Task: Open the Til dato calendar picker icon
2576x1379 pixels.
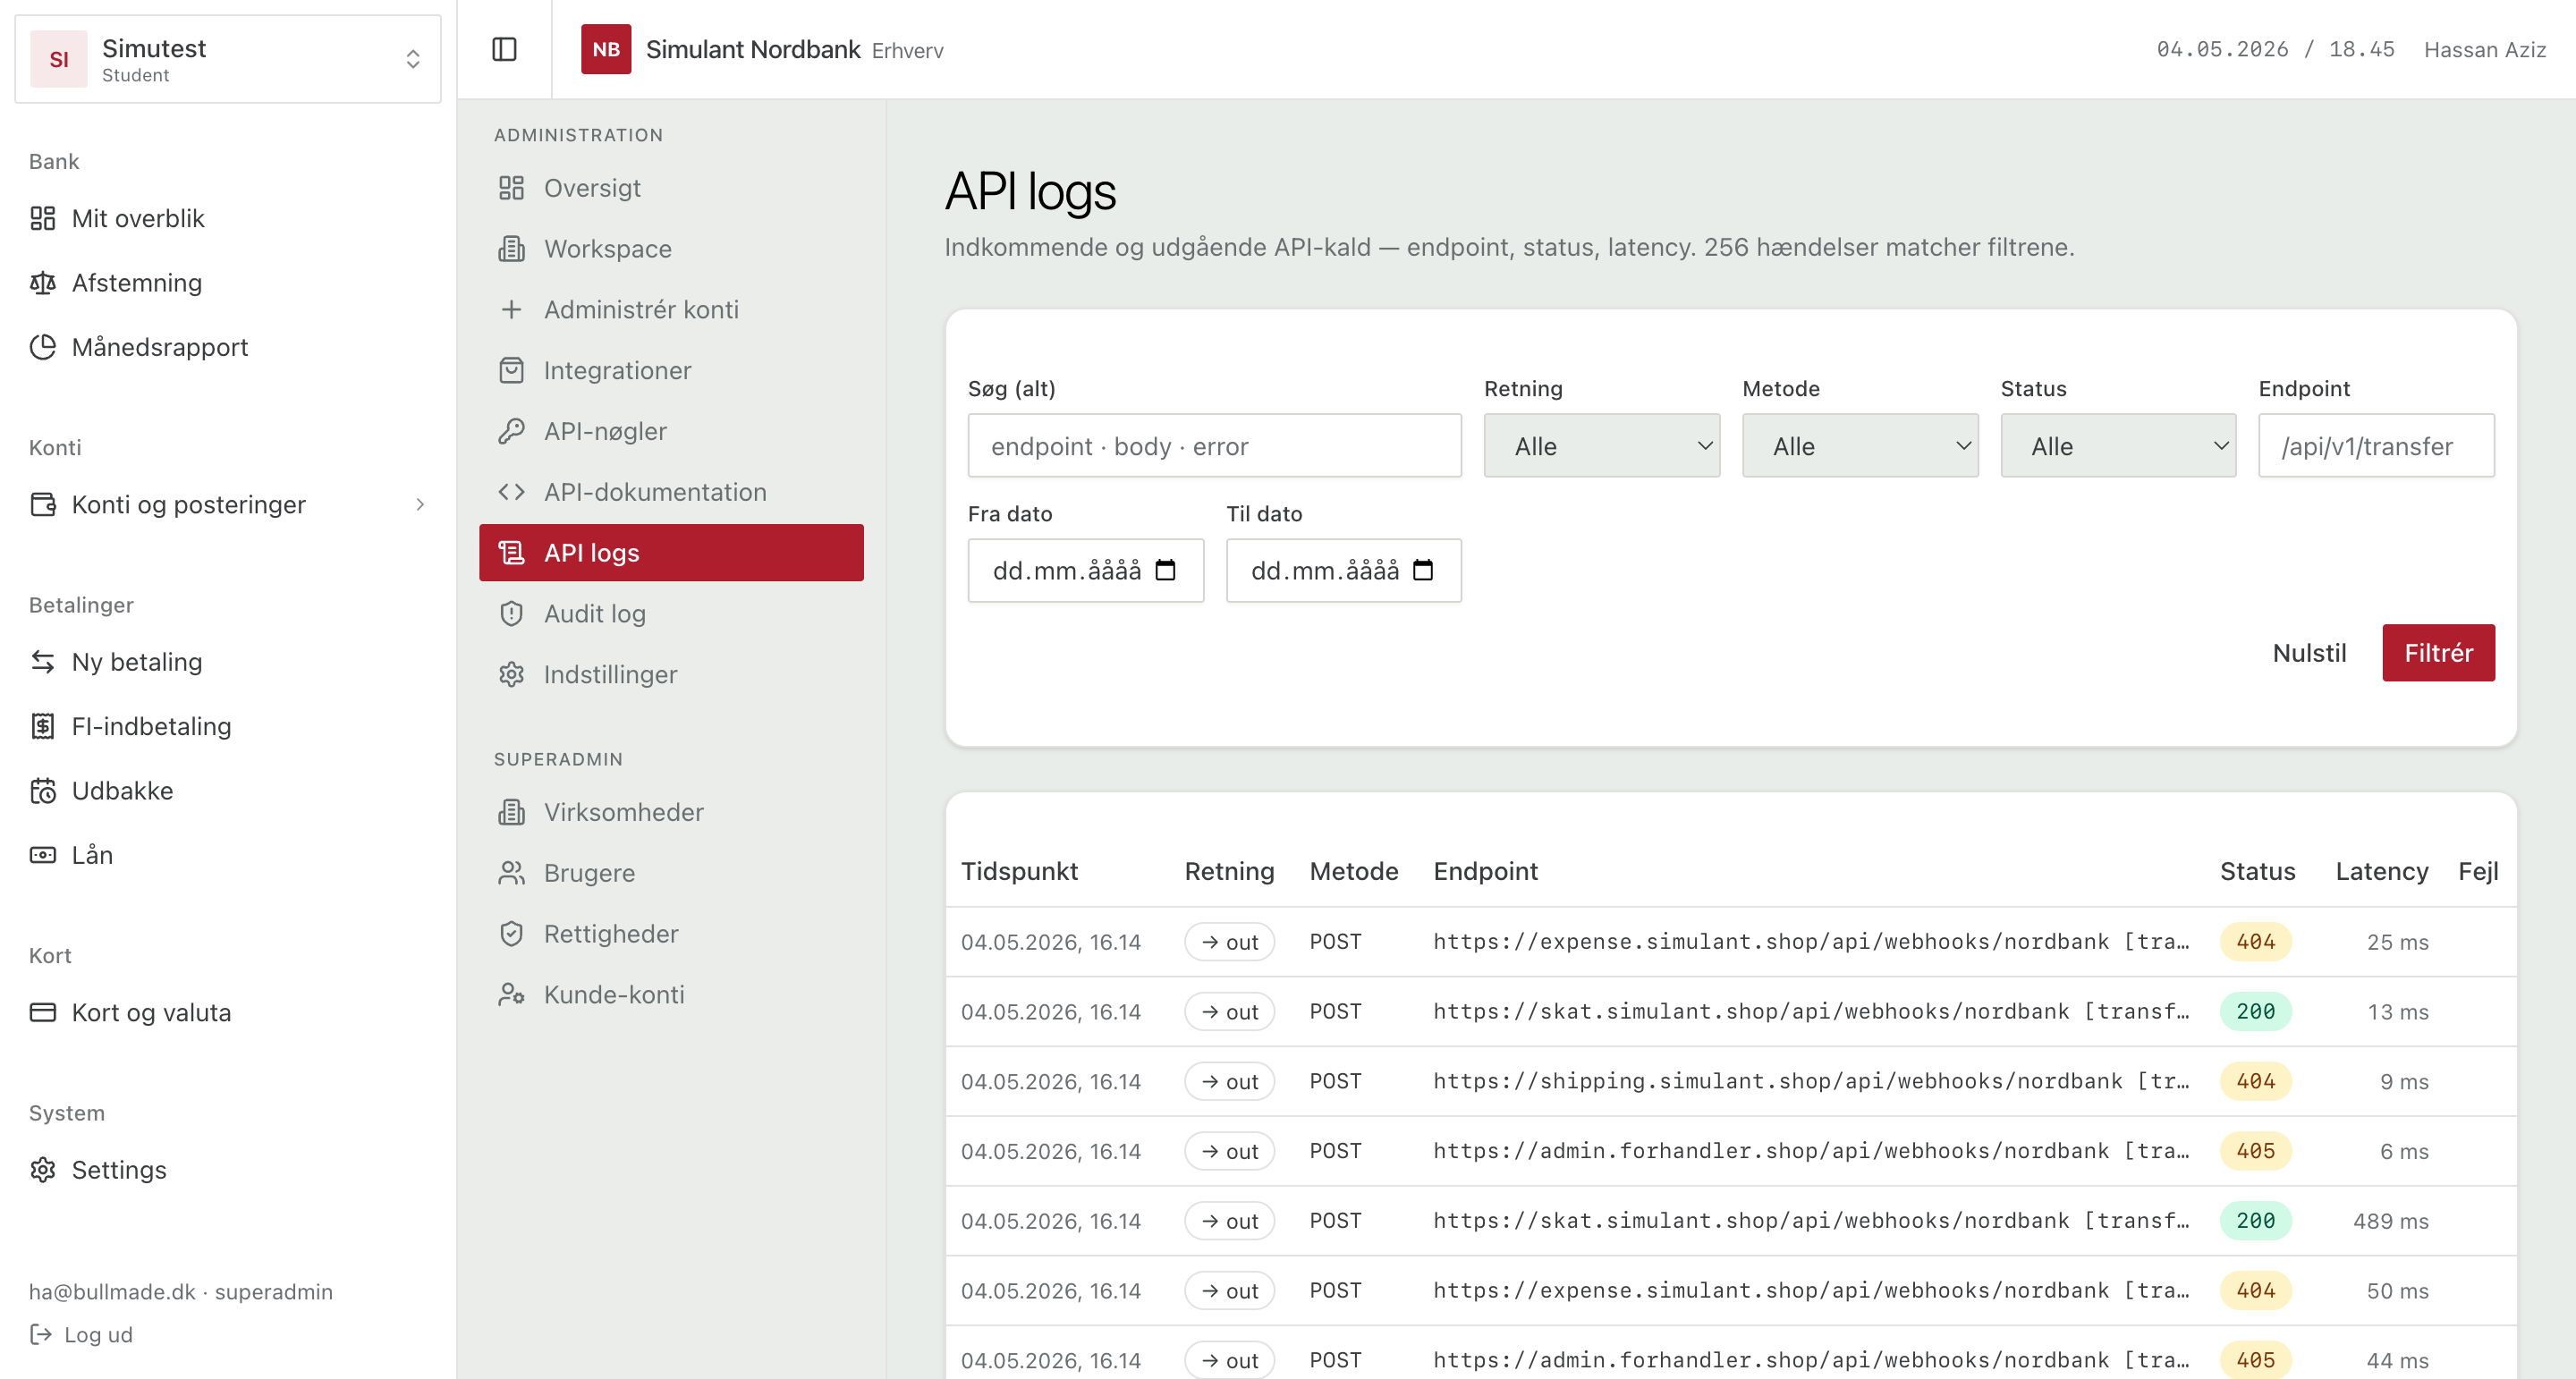Action: (x=1423, y=570)
